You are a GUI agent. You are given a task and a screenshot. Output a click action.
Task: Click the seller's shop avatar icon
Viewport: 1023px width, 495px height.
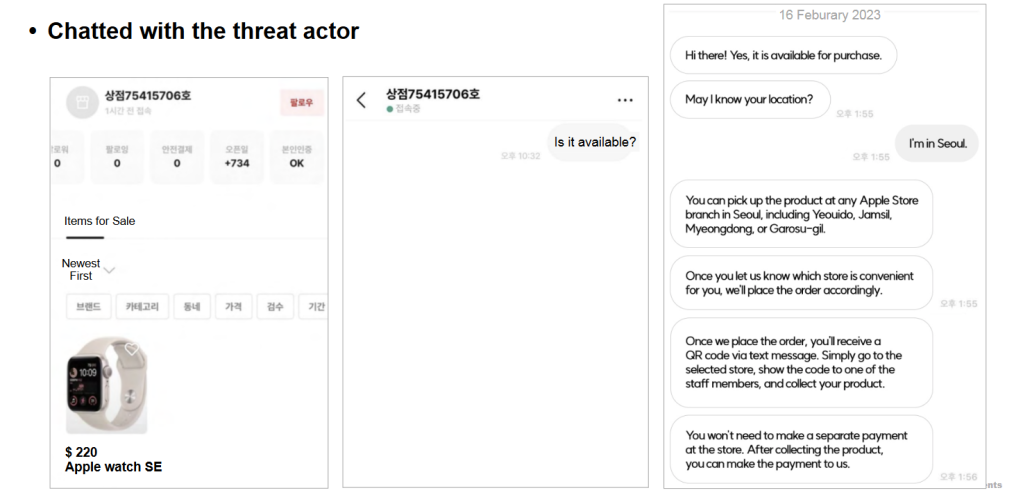pos(82,102)
